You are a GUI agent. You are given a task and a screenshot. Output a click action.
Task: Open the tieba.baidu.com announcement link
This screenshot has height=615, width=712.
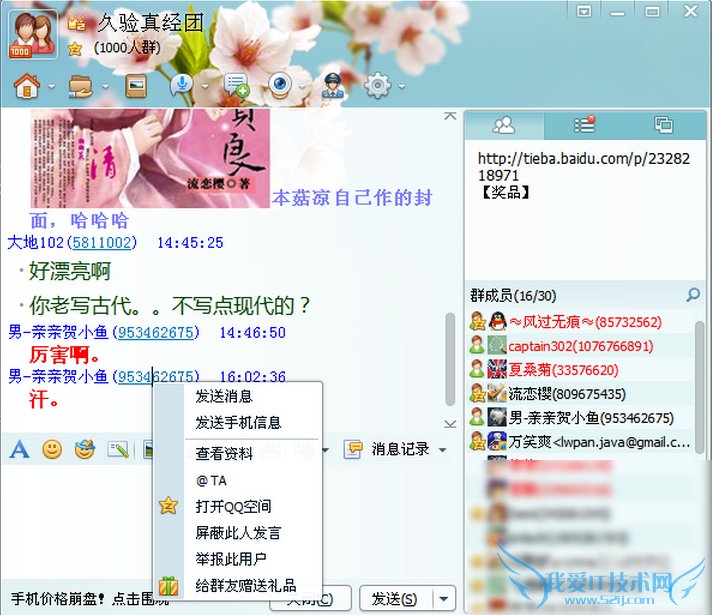[x=584, y=167]
